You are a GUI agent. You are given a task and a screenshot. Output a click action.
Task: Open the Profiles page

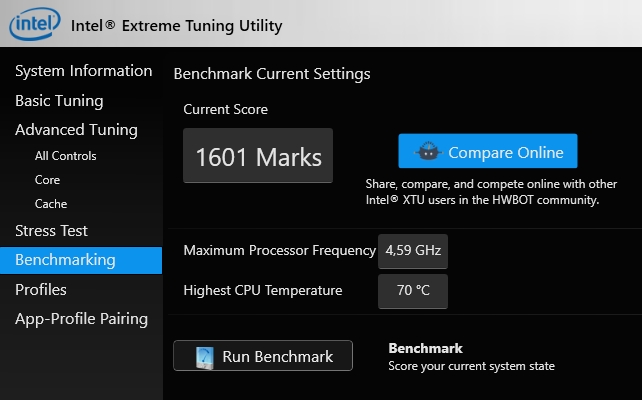(41, 290)
